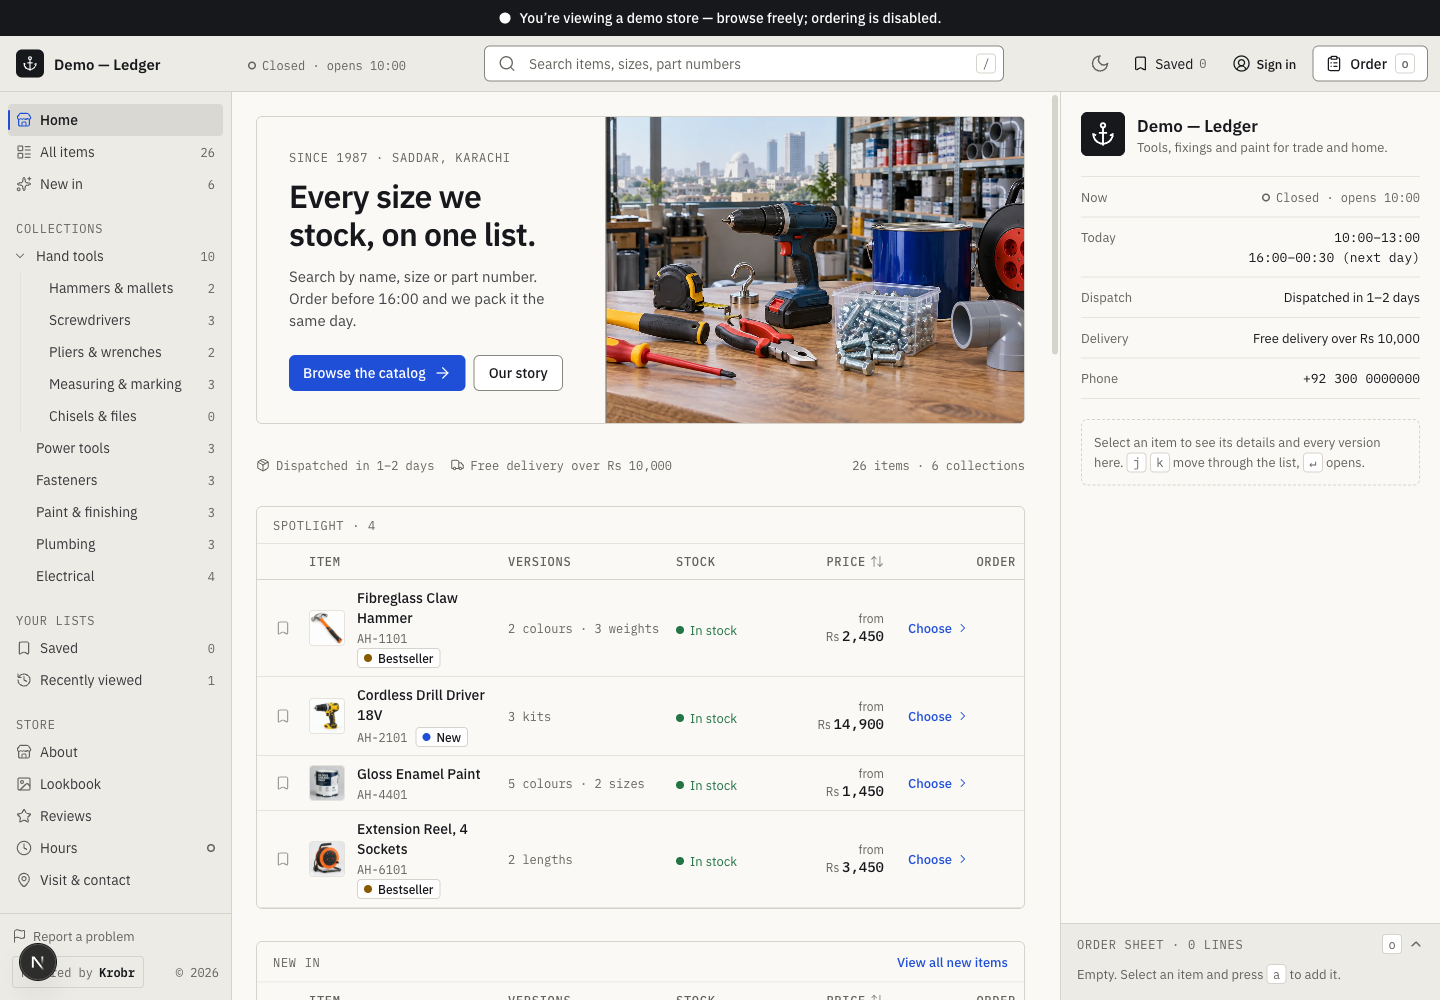Click the Visit & contact pin icon
This screenshot has height=1000, width=1440.
(x=24, y=880)
